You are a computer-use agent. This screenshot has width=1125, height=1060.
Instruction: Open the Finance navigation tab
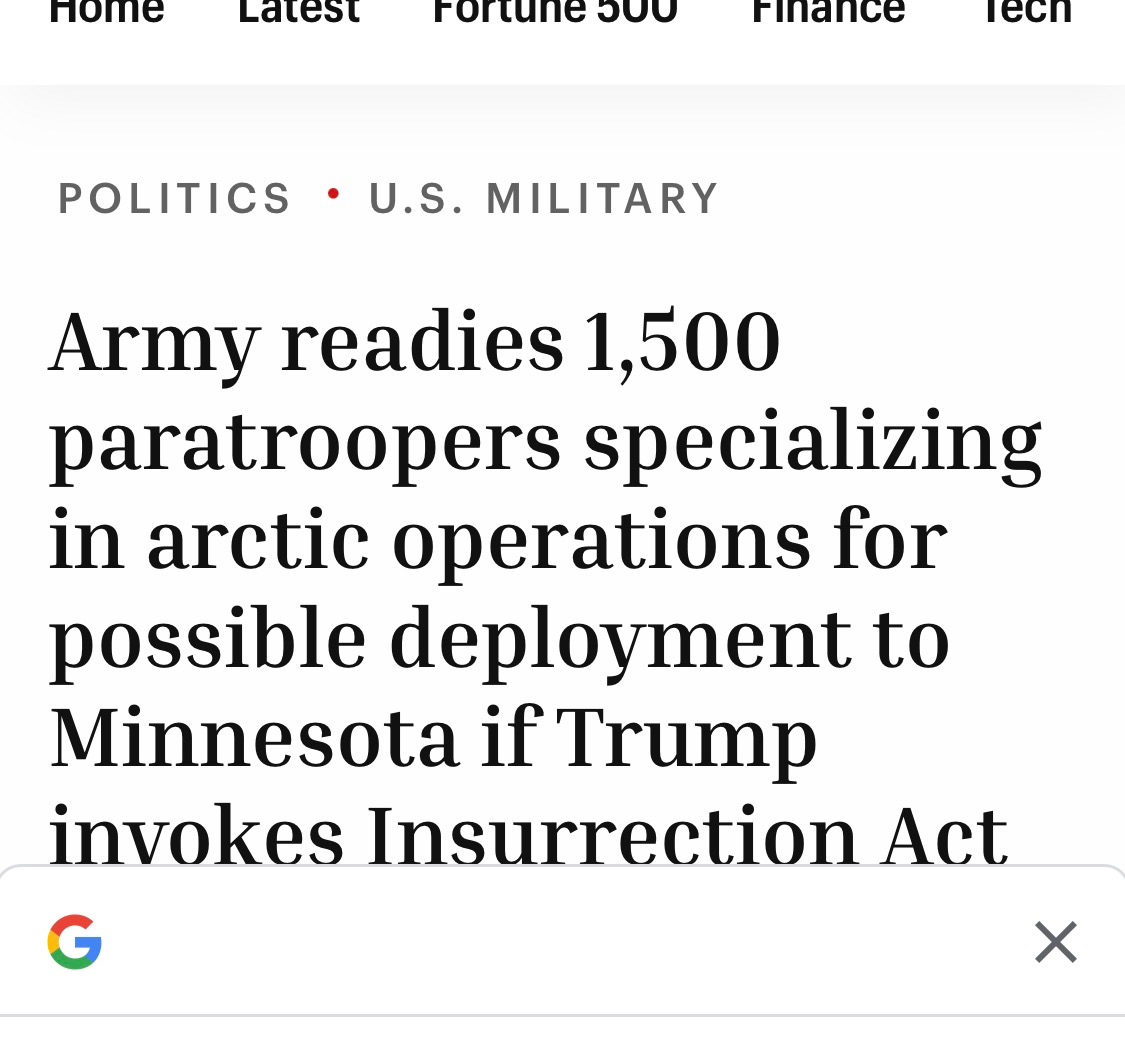pos(828,12)
